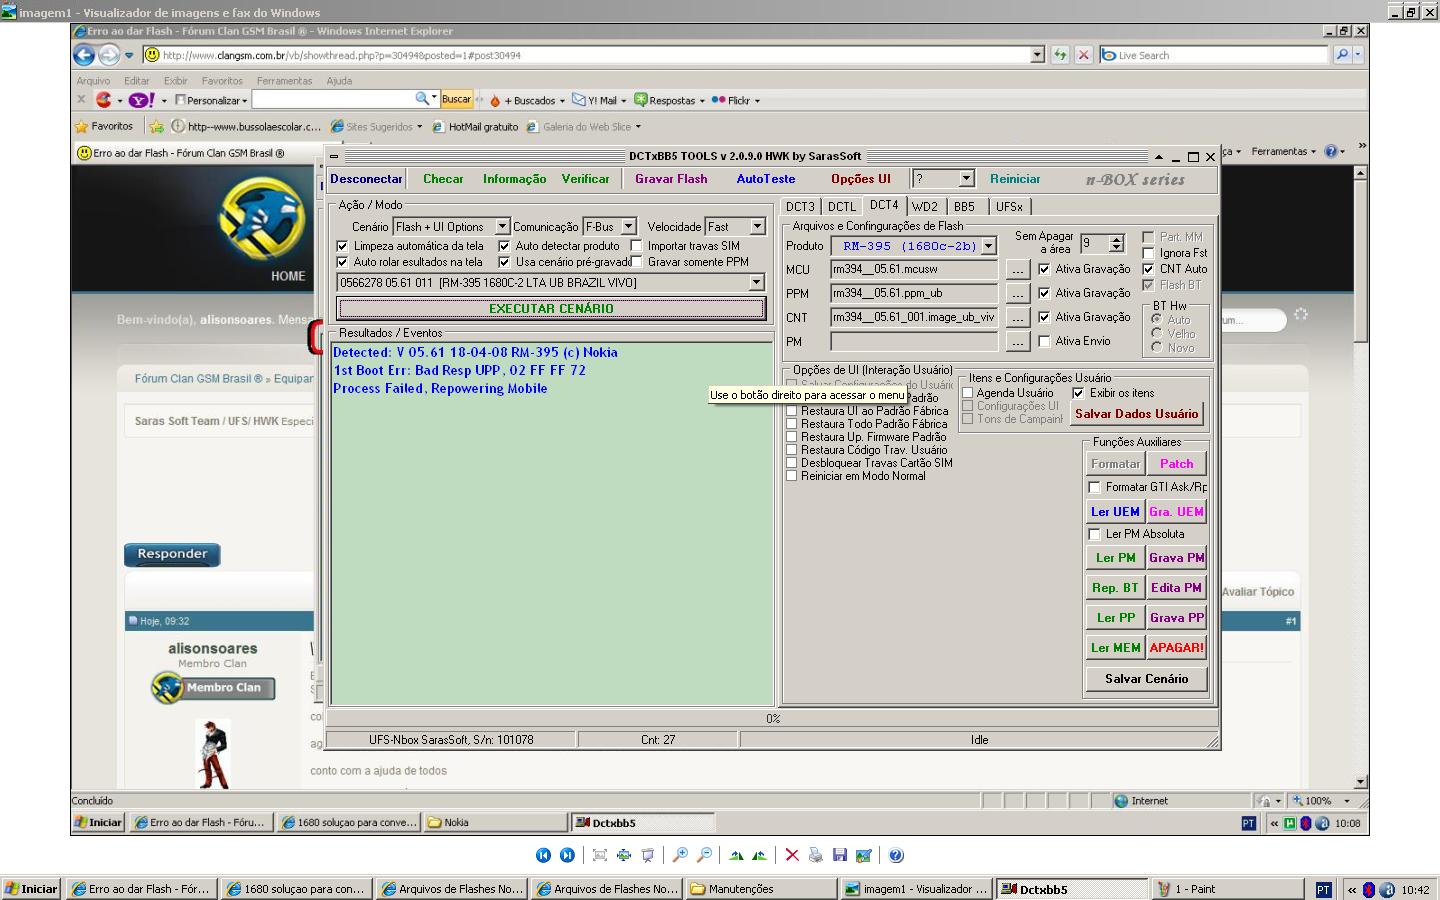
Task: Expand the Internet Explorer address bar history
Action: (x=1037, y=55)
